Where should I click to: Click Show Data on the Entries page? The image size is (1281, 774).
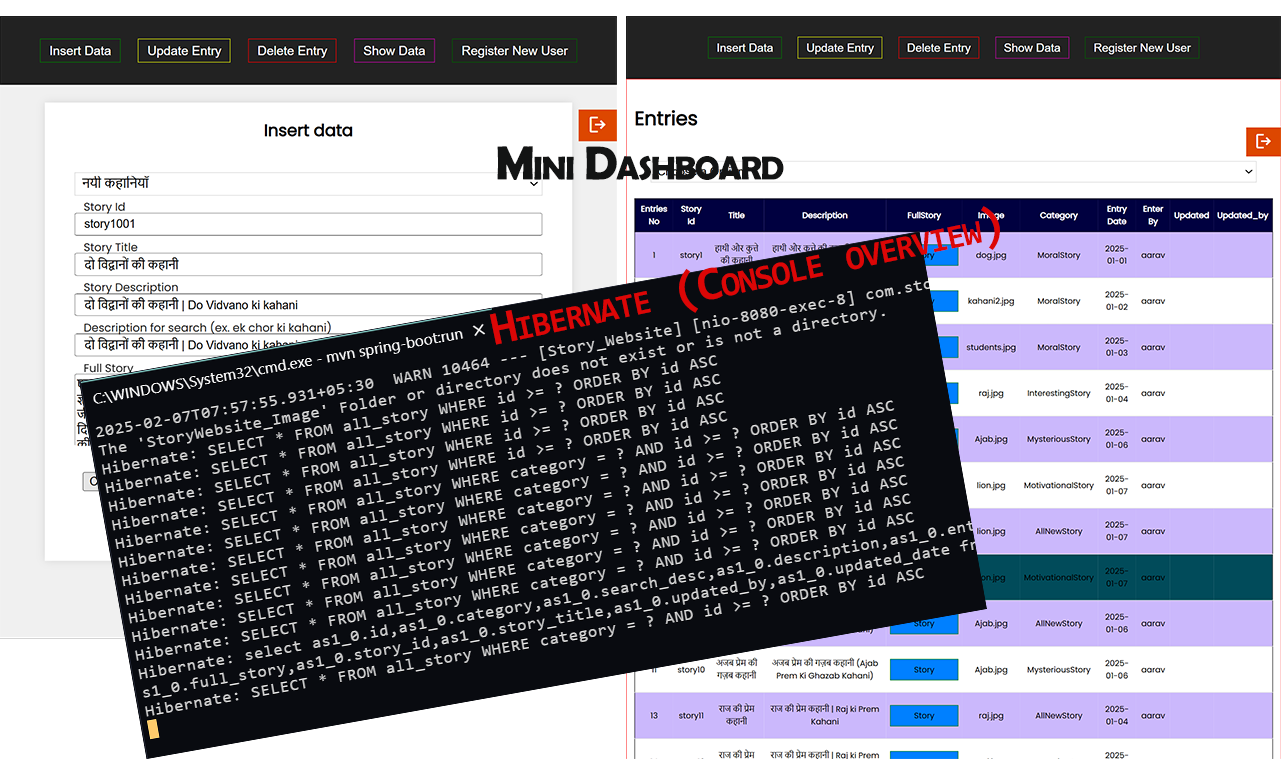tap(1032, 48)
